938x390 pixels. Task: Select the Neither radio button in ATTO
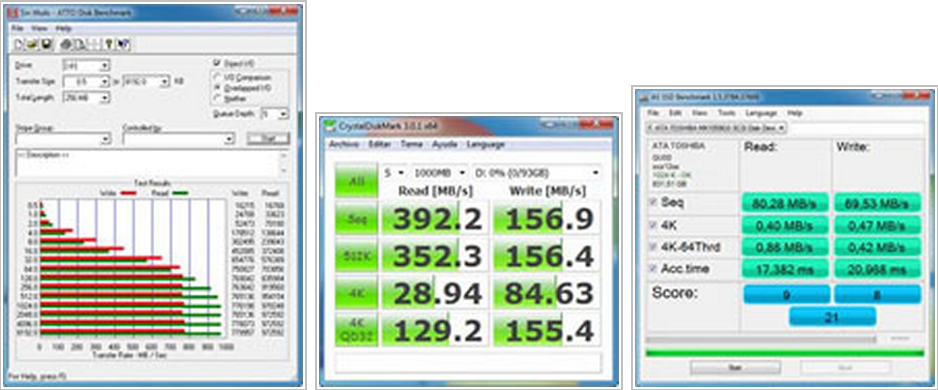[x=217, y=98]
